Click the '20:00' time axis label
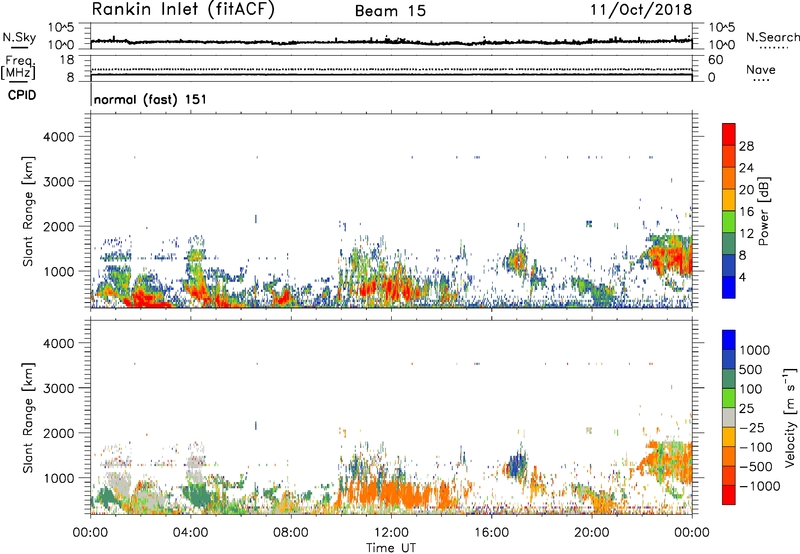Viewport: 800px width, 554px height. coord(592,533)
